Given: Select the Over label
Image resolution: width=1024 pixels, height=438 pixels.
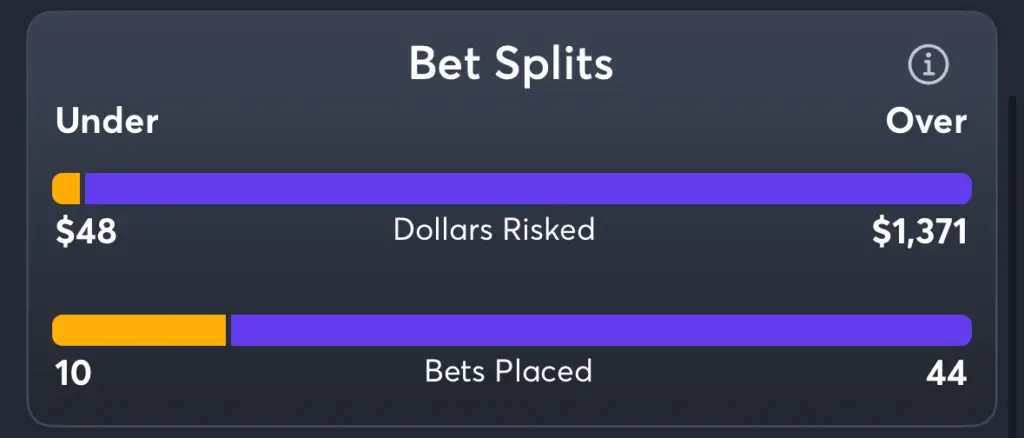Looking at the screenshot, I should pos(926,122).
